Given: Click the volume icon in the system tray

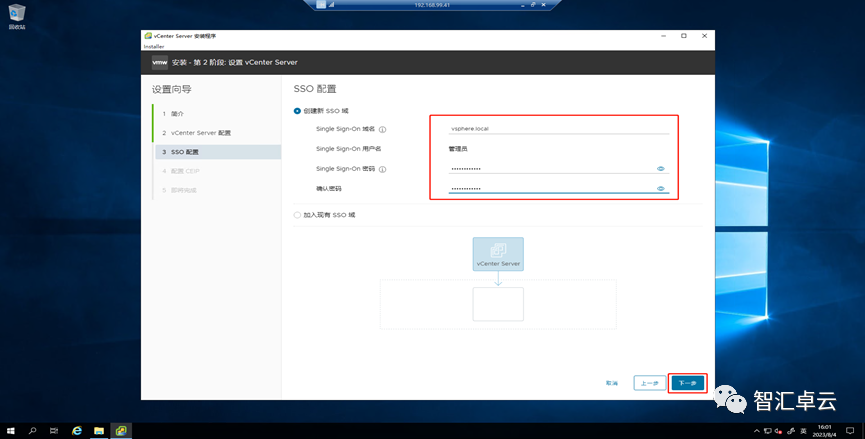Looking at the screenshot, I should click(x=778, y=431).
